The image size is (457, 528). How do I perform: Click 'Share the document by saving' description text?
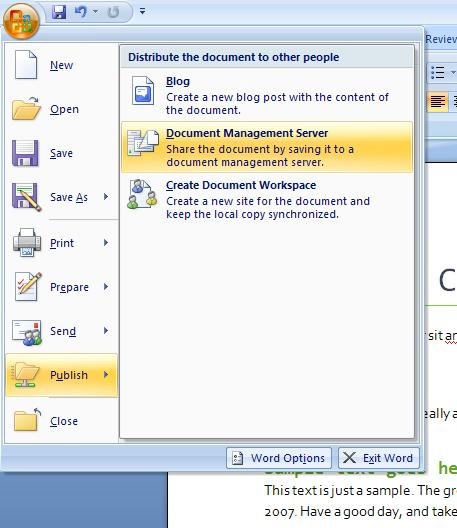pyautogui.click(x=260, y=156)
